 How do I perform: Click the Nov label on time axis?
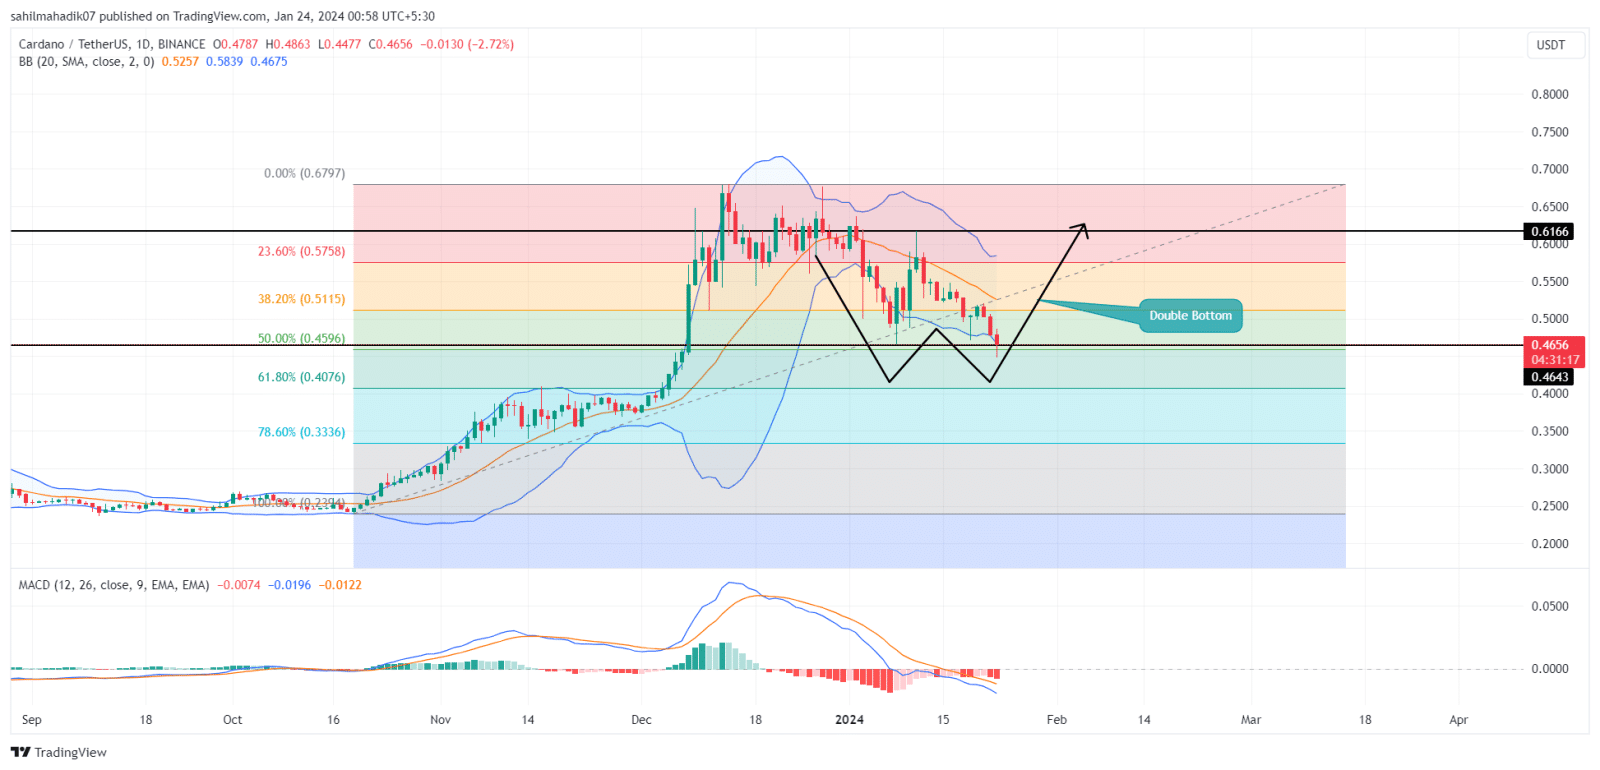click(x=440, y=719)
